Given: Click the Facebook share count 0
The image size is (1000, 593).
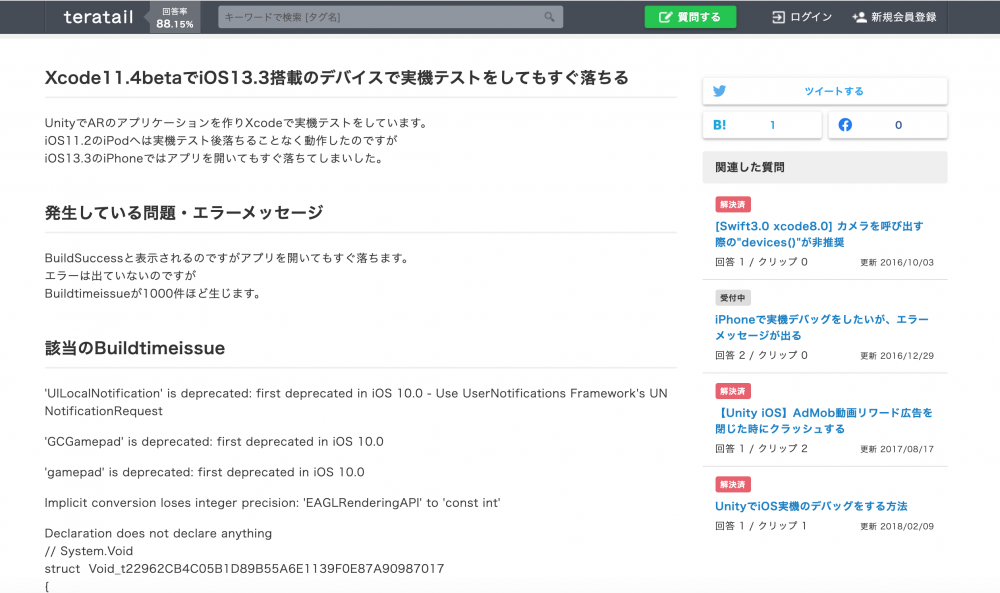Looking at the screenshot, I should coord(898,125).
